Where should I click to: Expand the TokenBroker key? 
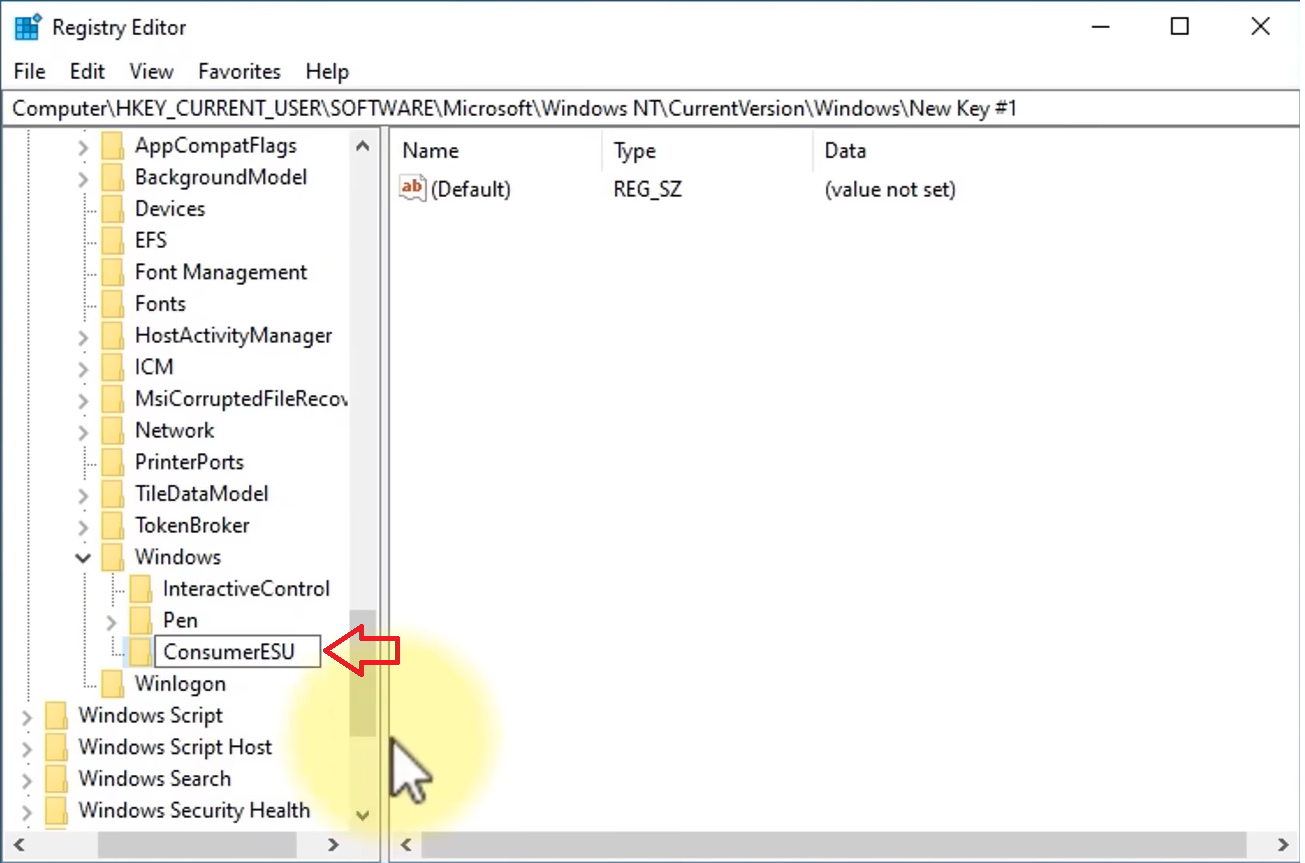(x=83, y=527)
